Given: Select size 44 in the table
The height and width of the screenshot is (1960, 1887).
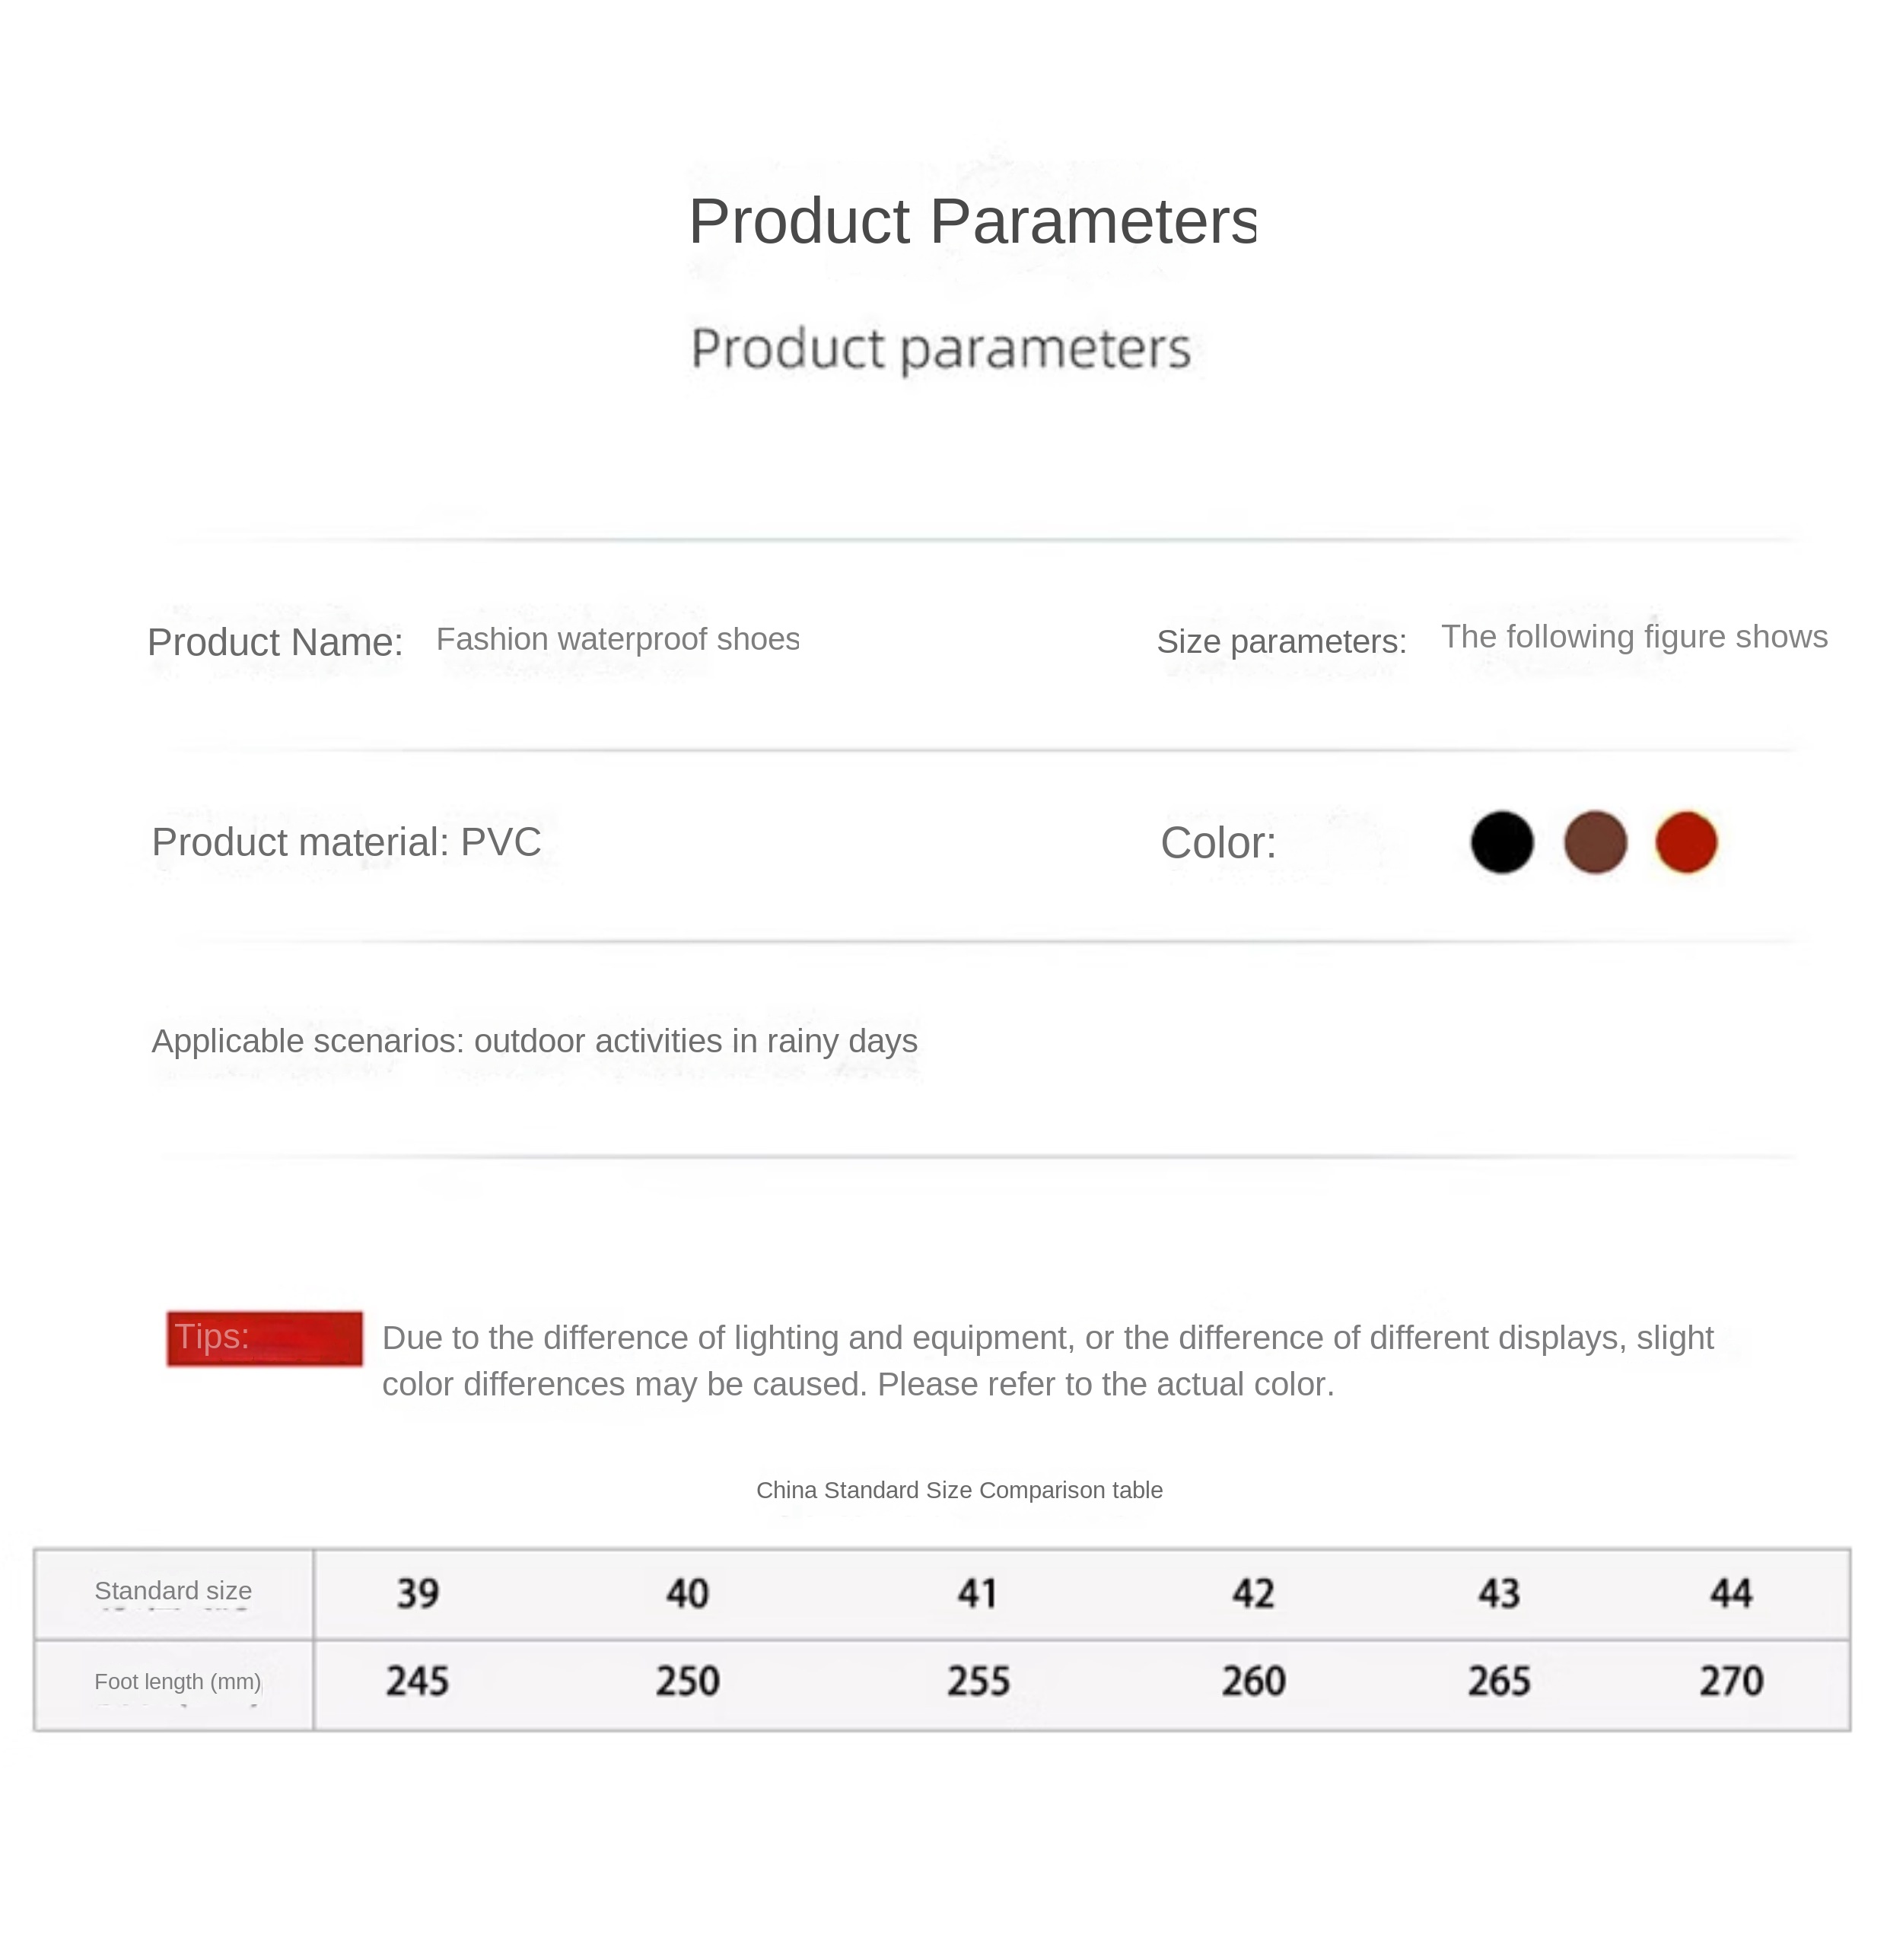Looking at the screenshot, I should click(x=1730, y=1593).
